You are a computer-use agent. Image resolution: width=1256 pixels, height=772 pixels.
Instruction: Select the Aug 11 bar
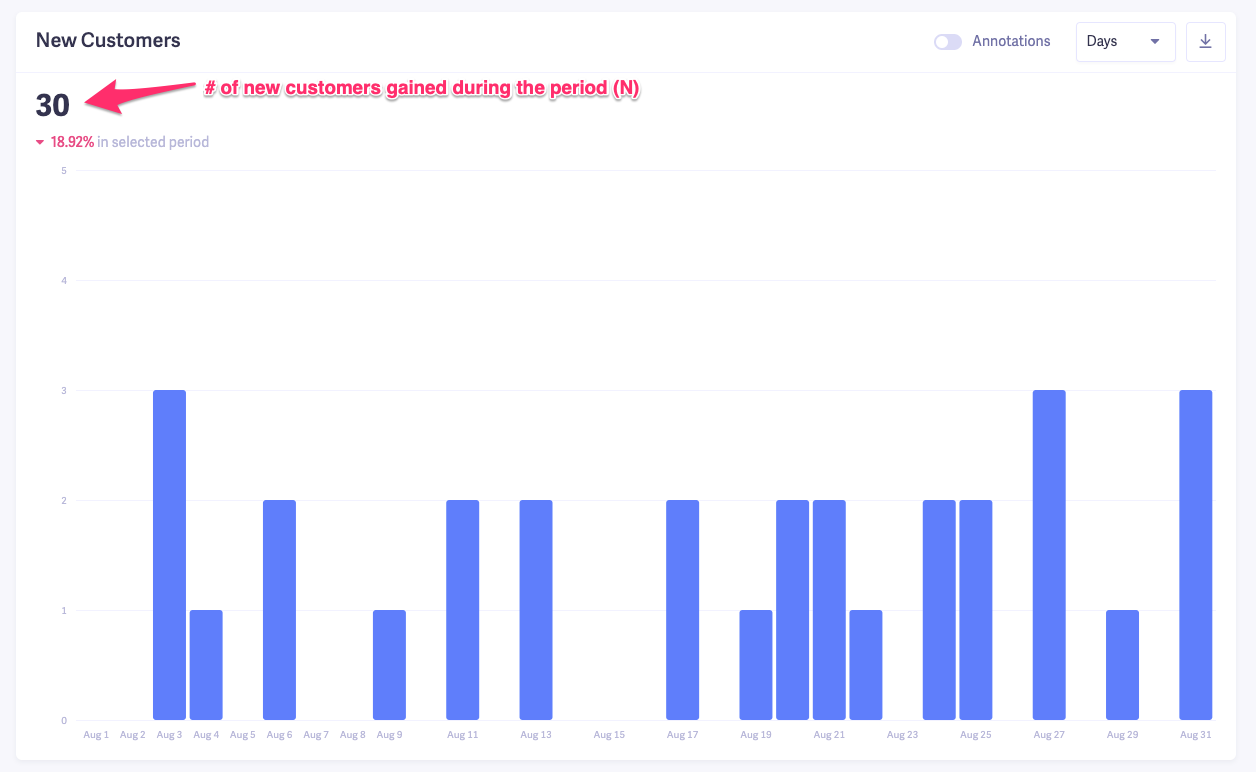[463, 610]
